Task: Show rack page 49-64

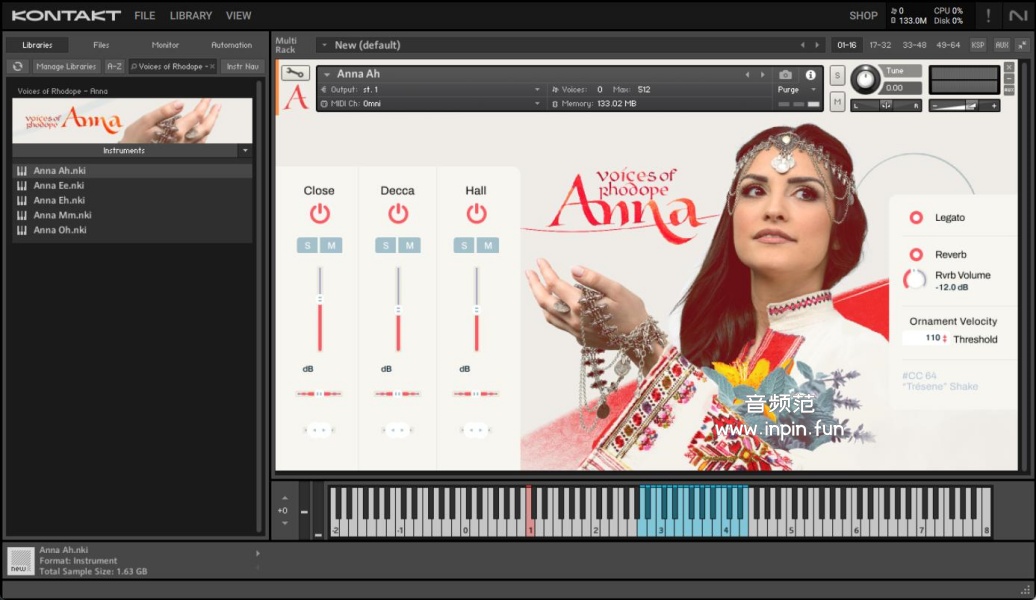Action: click(x=948, y=45)
